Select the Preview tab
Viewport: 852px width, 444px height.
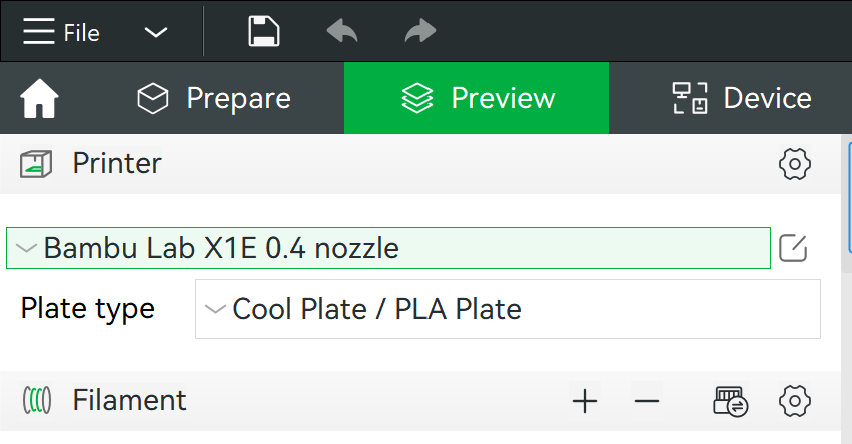477,98
